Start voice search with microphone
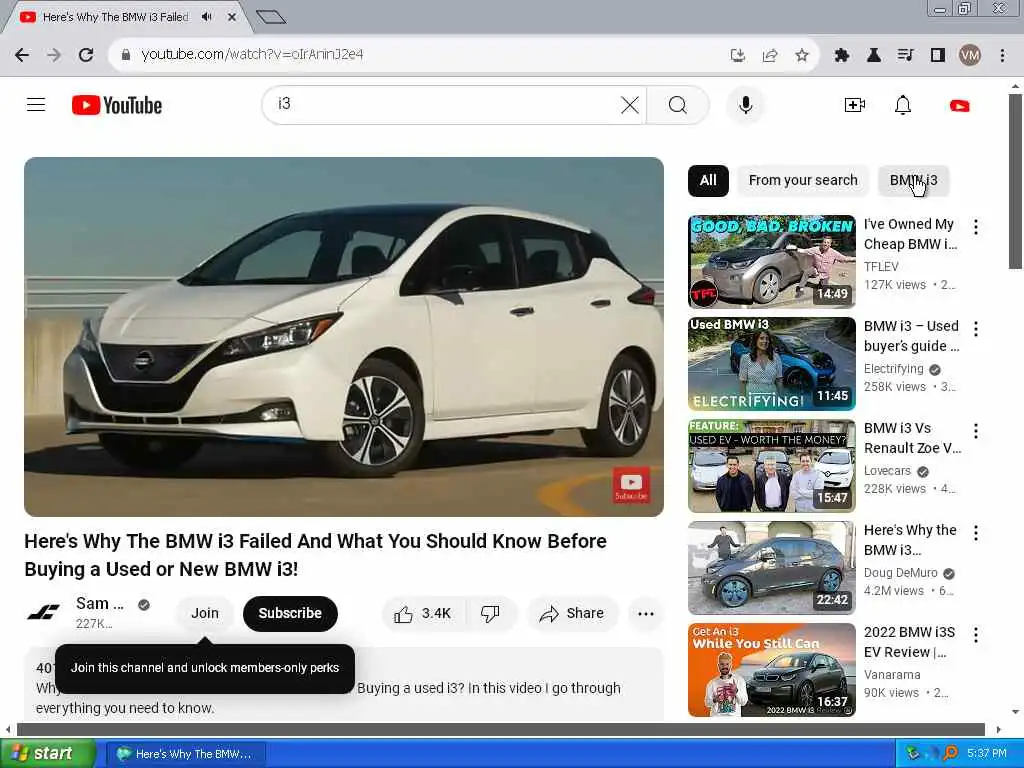This screenshot has height=768, width=1024. (x=745, y=105)
